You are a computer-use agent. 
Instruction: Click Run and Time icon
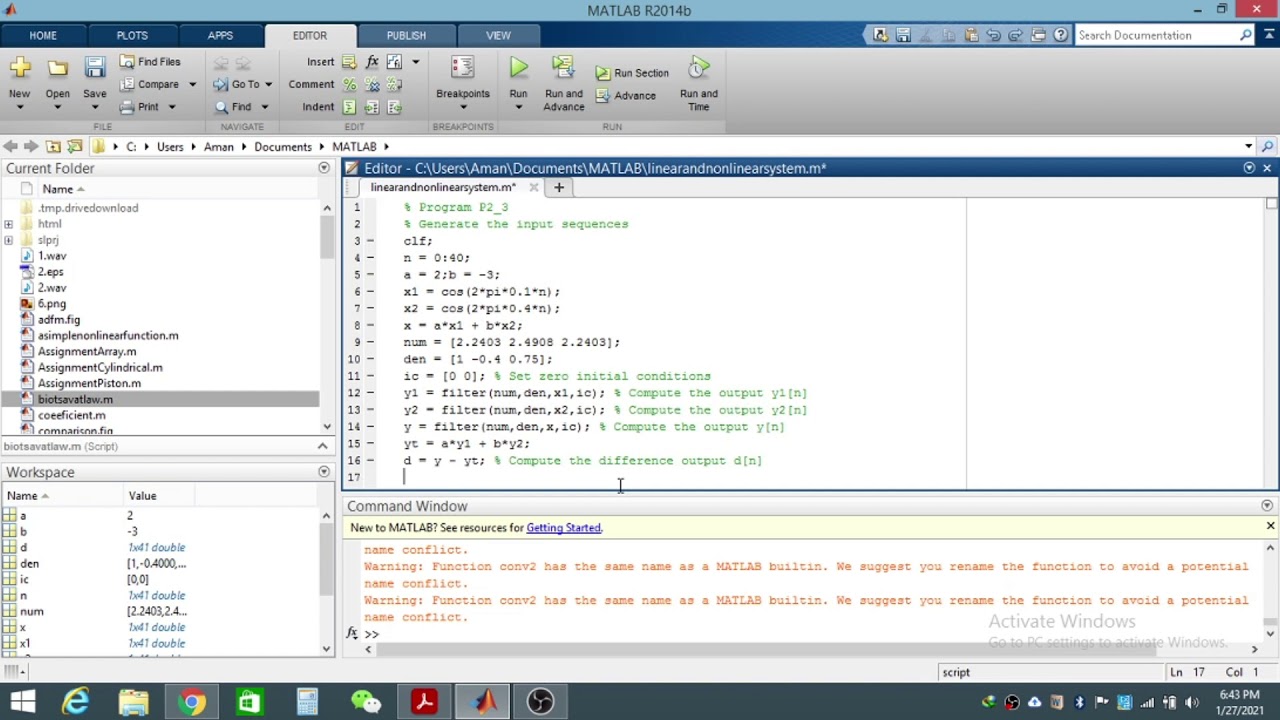pyautogui.click(x=699, y=68)
